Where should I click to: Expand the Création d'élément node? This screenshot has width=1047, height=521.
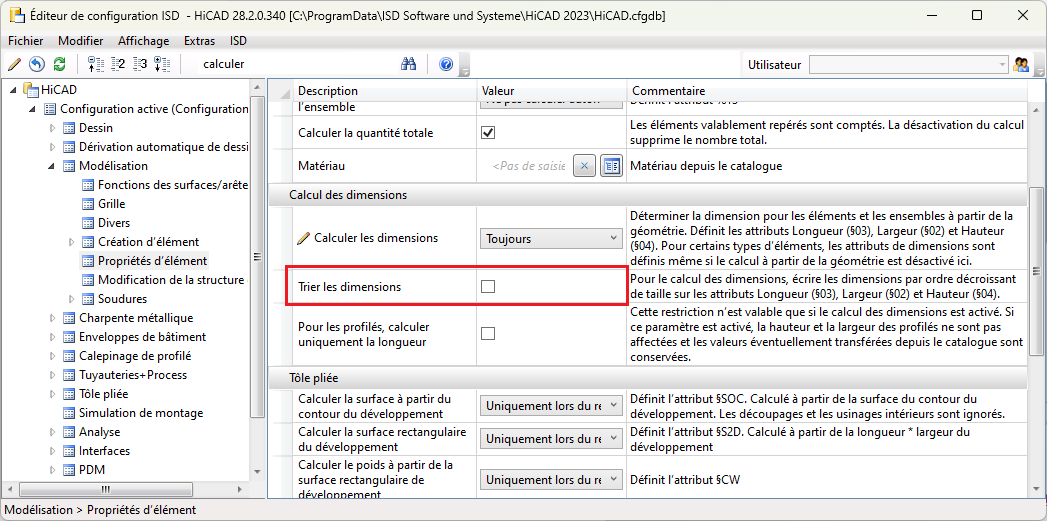(71, 242)
